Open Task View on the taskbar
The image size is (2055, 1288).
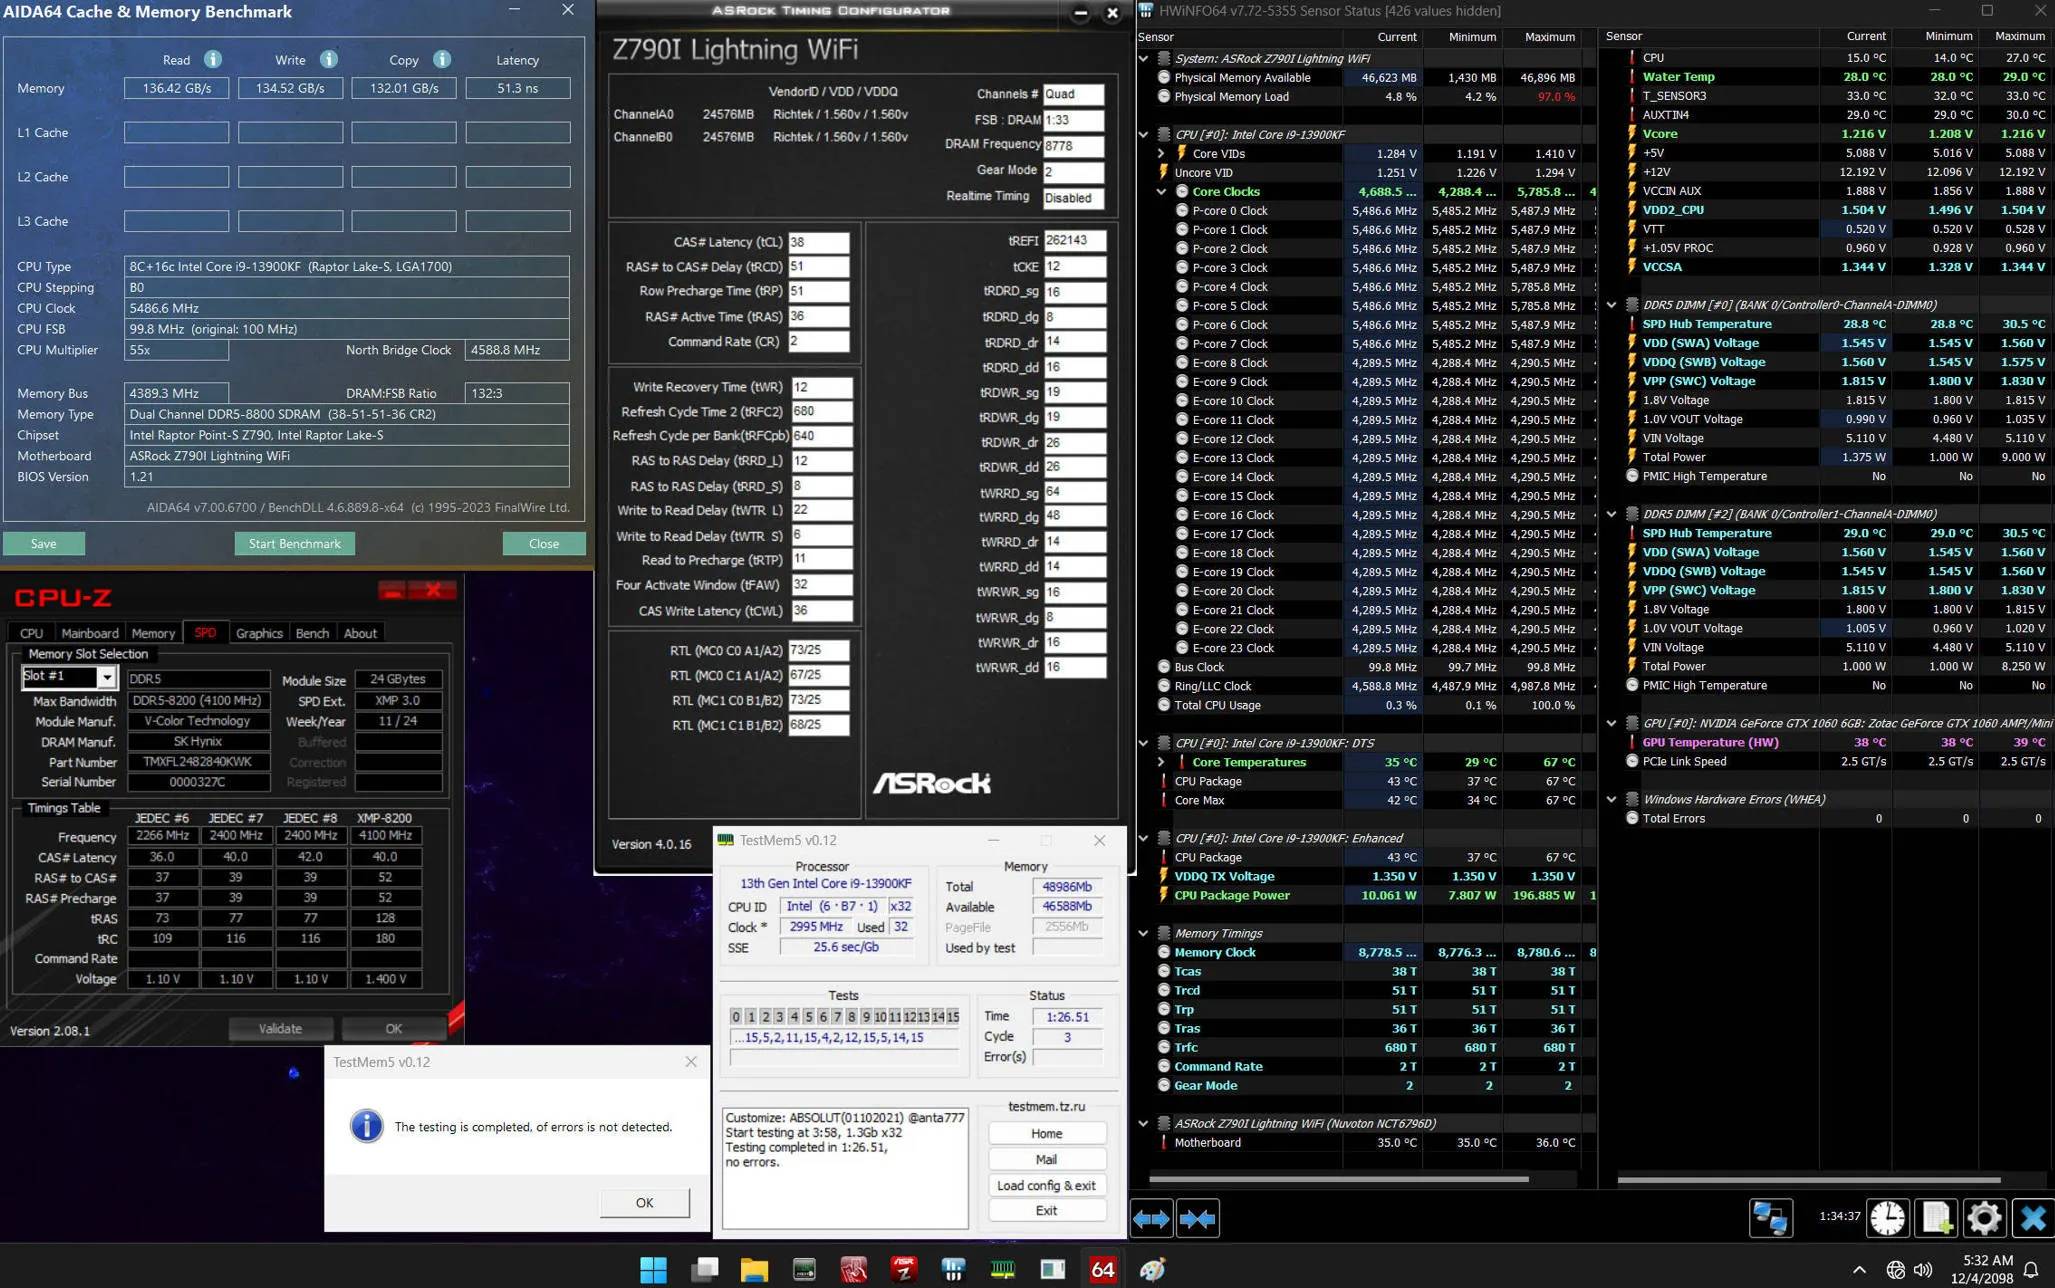coord(704,1269)
